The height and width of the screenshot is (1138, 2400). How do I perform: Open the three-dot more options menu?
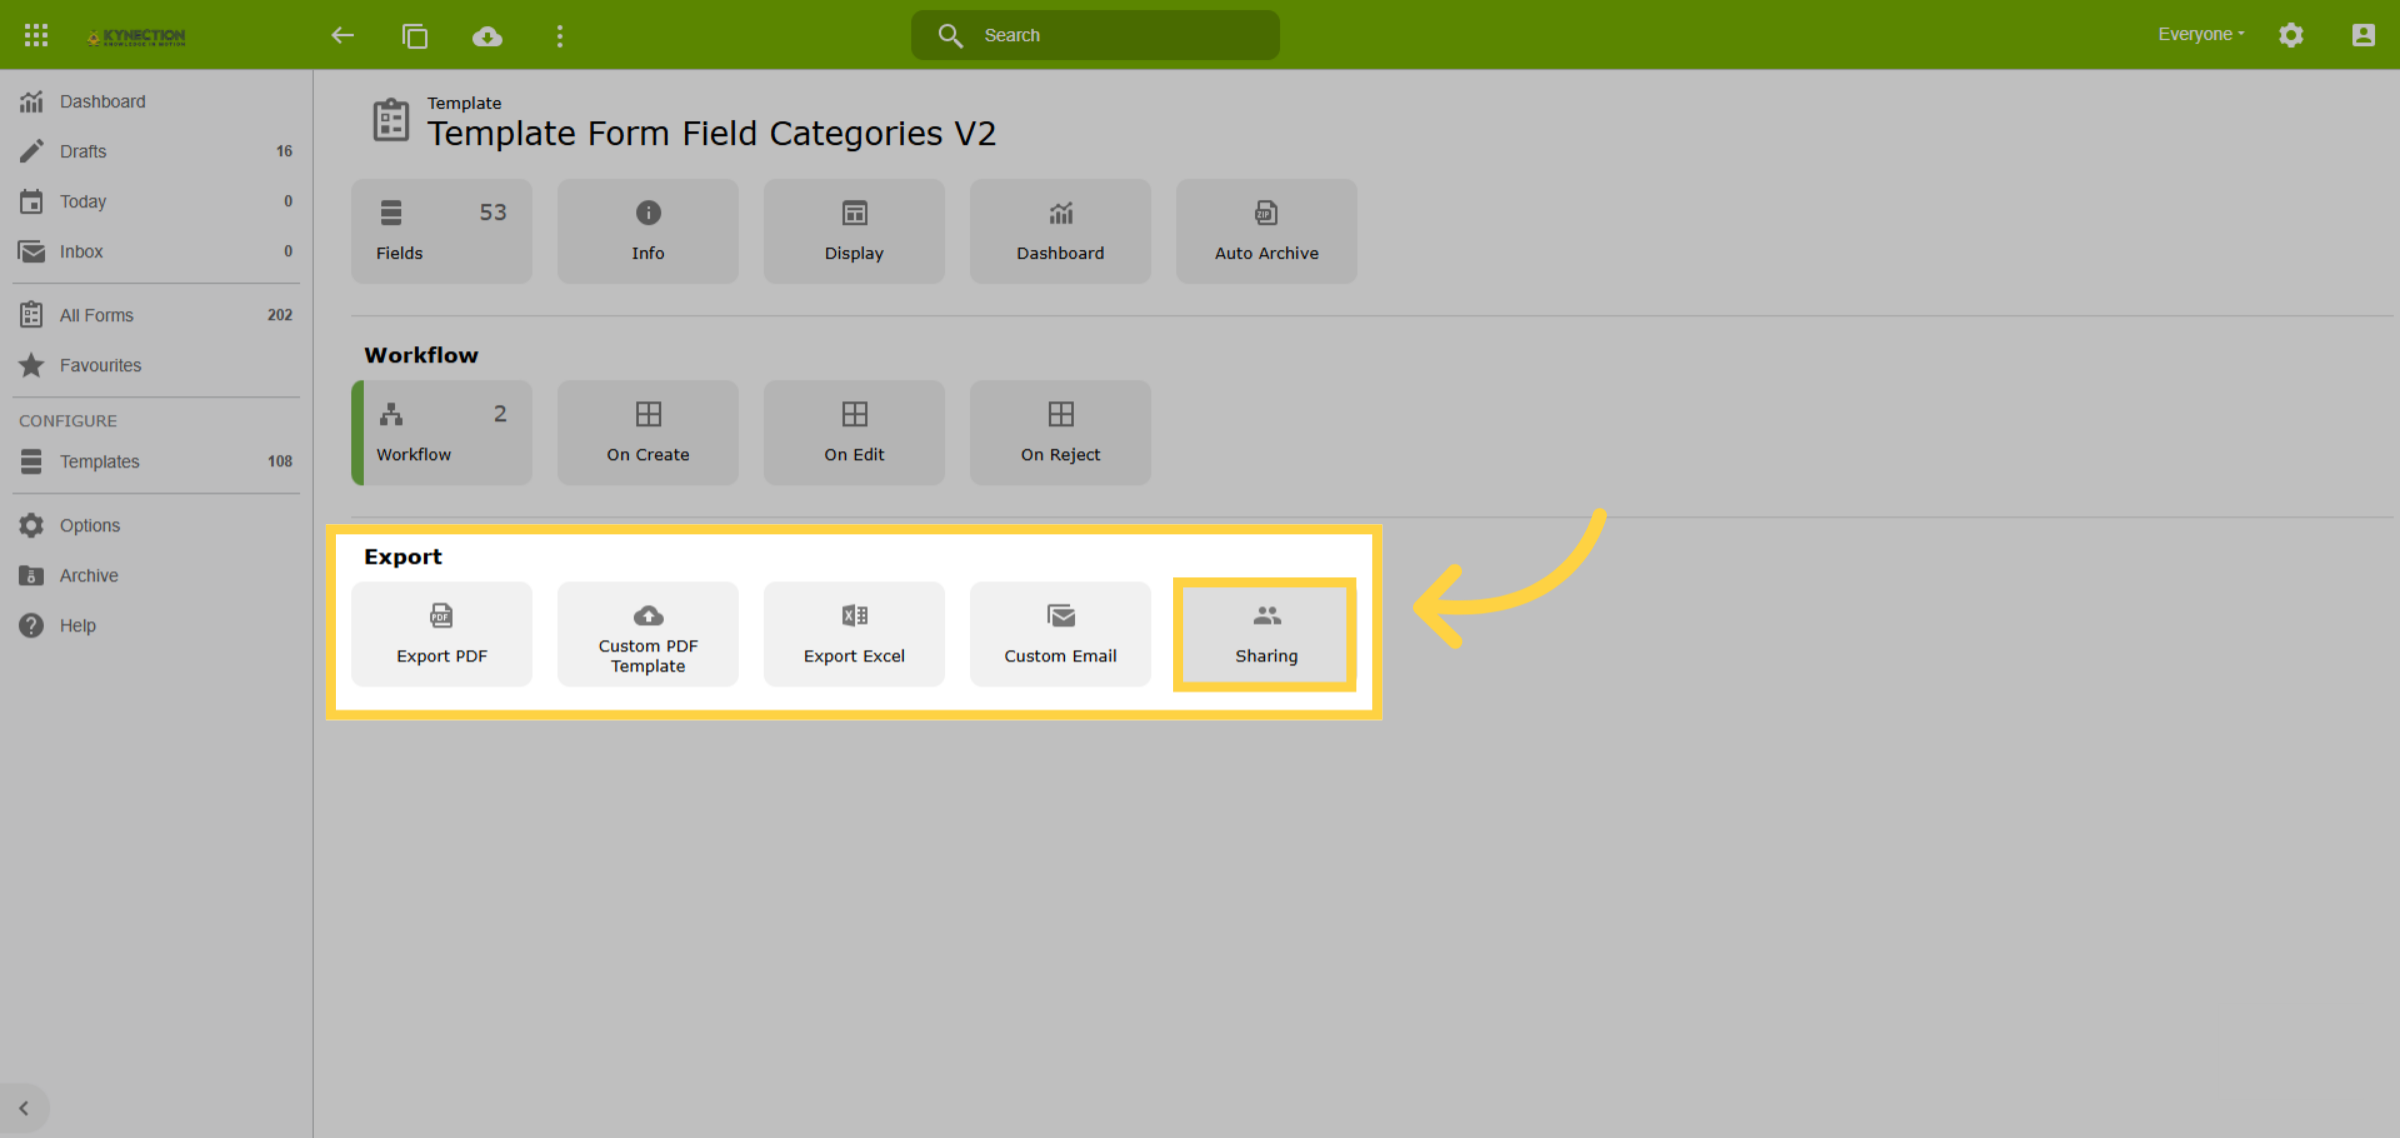pyautogui.click(x=560, y=36)
